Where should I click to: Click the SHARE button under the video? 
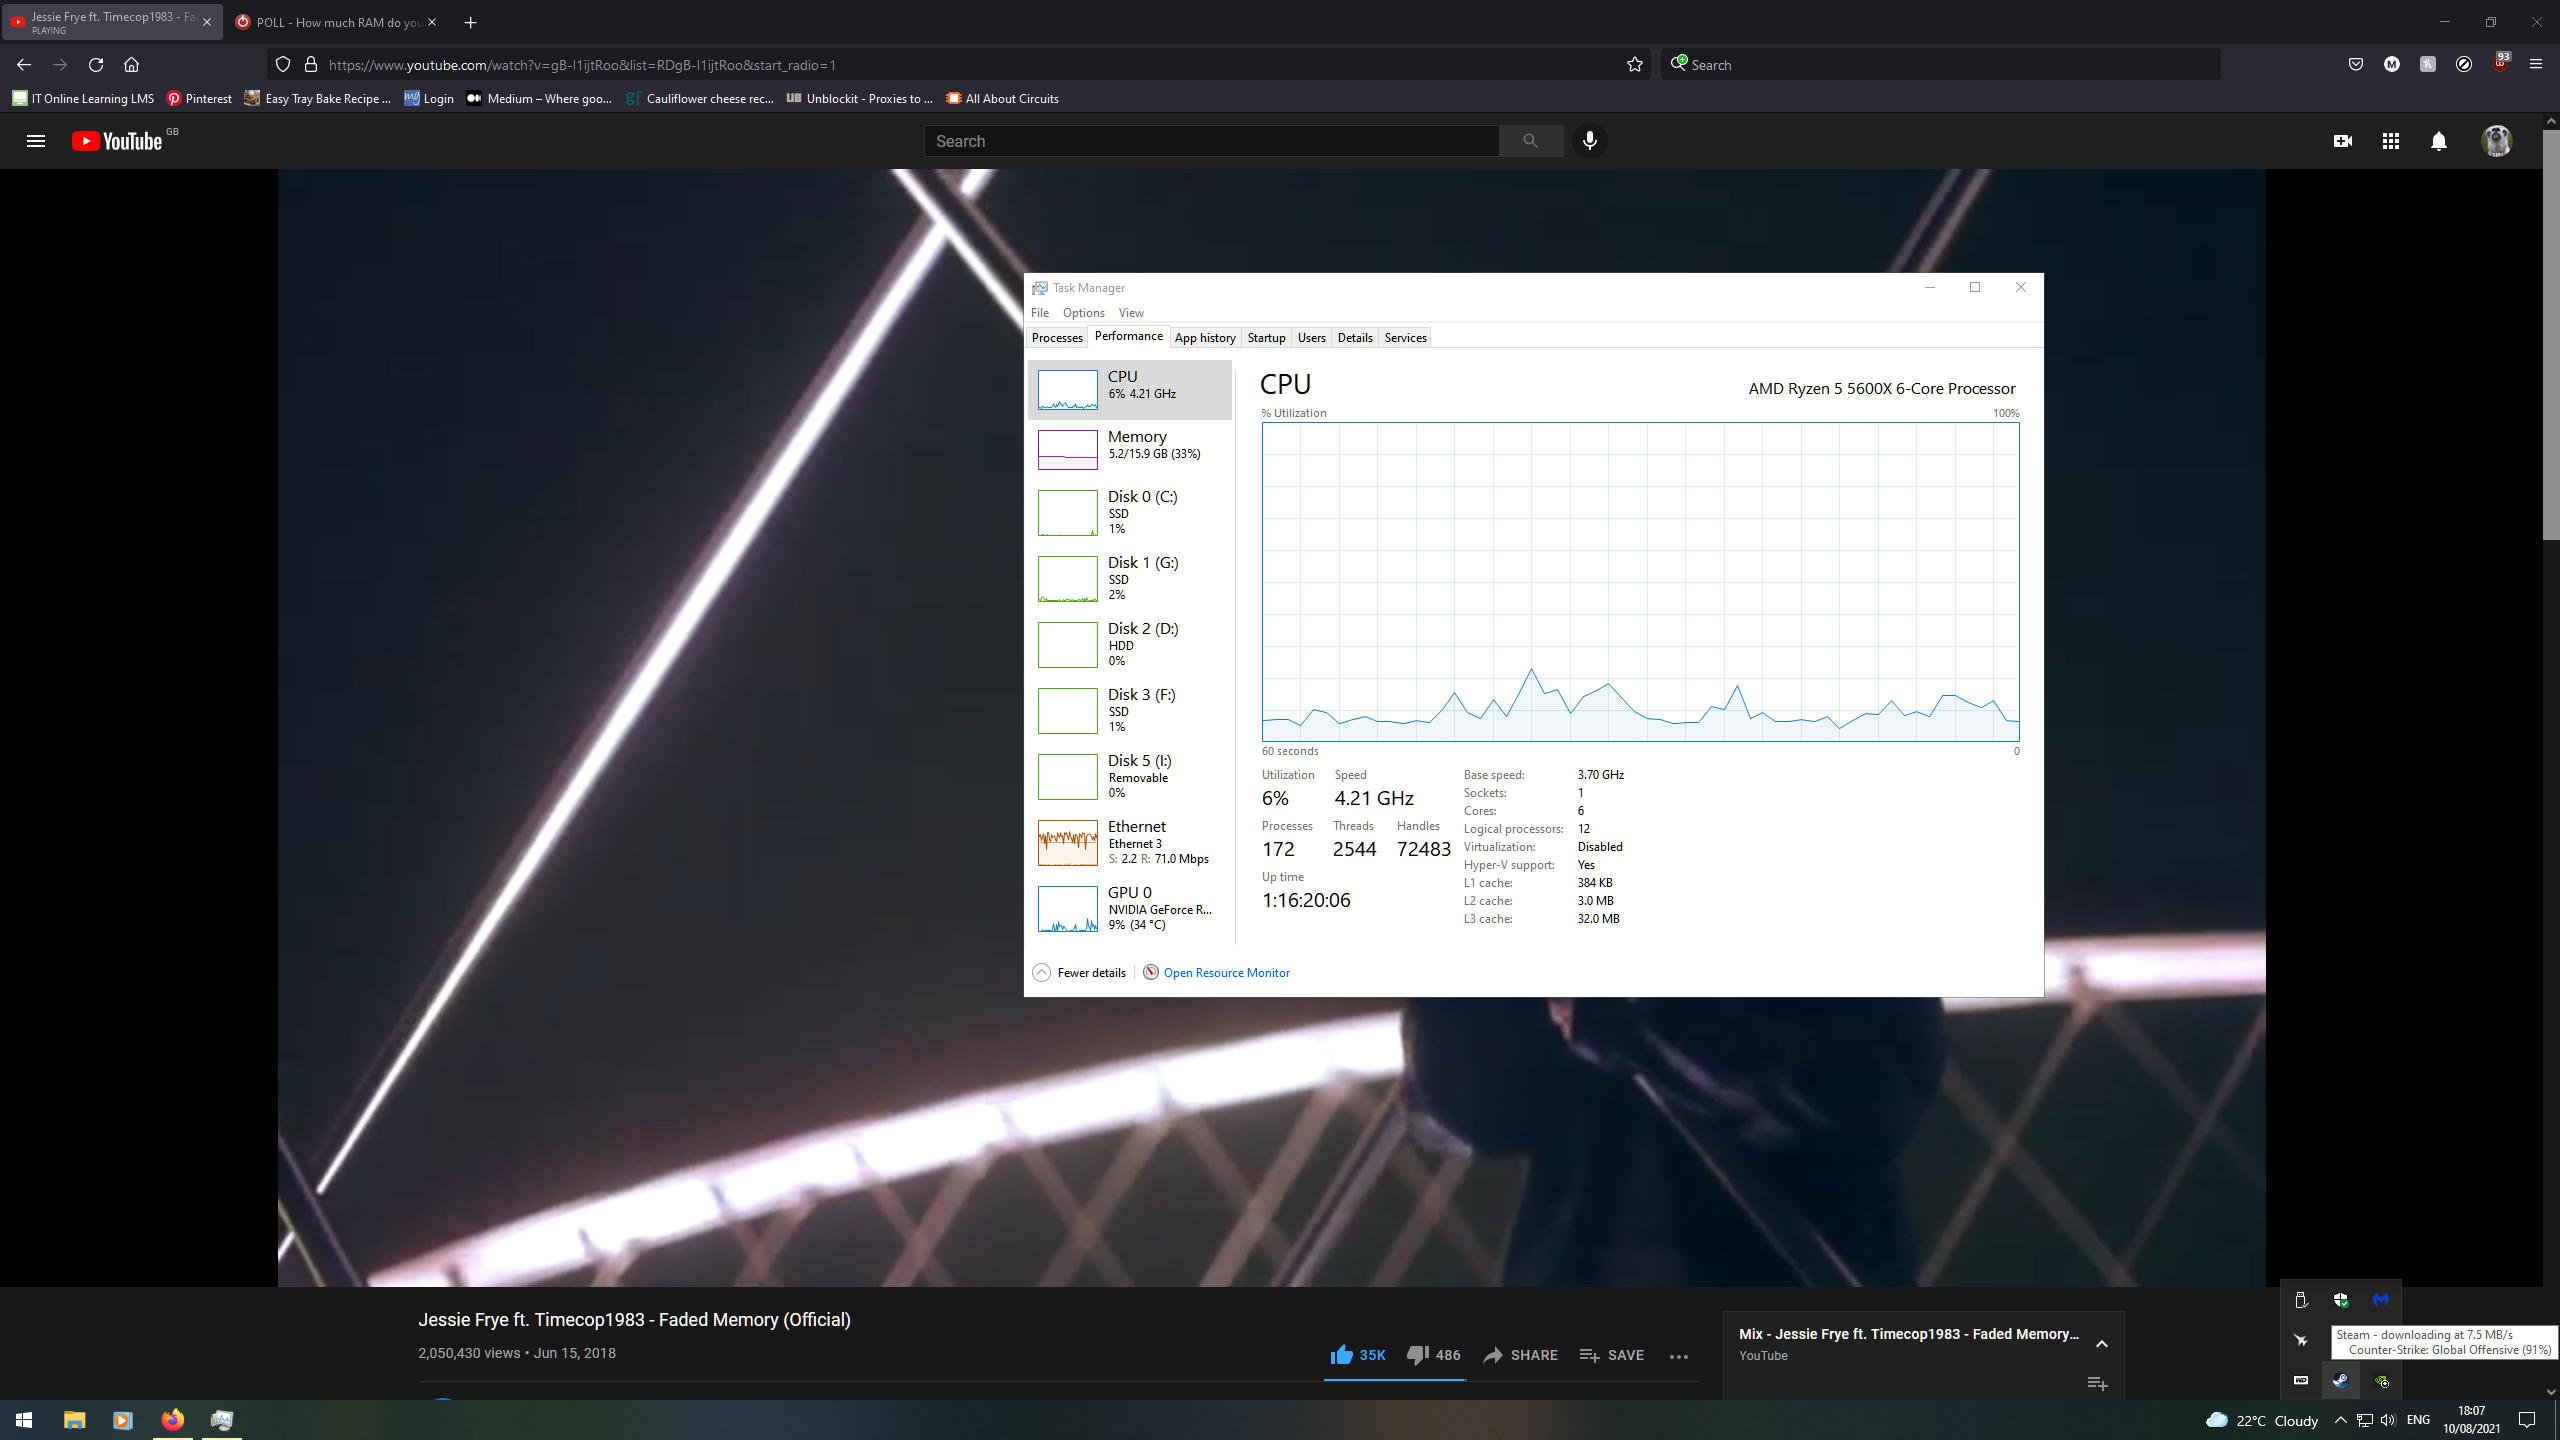tap(1520, 1355)
